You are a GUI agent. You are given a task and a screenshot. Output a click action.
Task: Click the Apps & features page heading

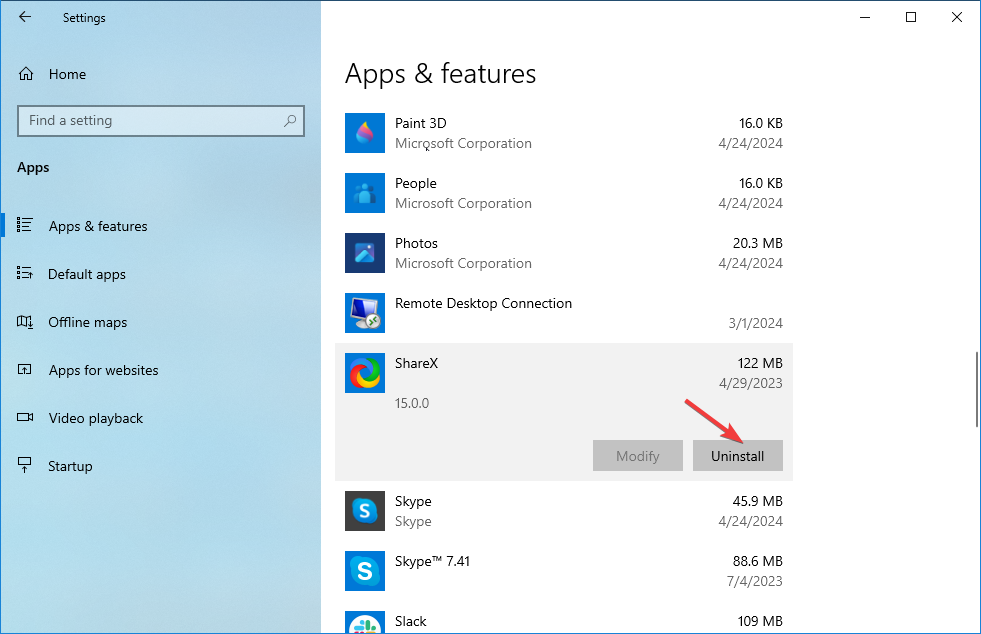[x=440, y=74]
